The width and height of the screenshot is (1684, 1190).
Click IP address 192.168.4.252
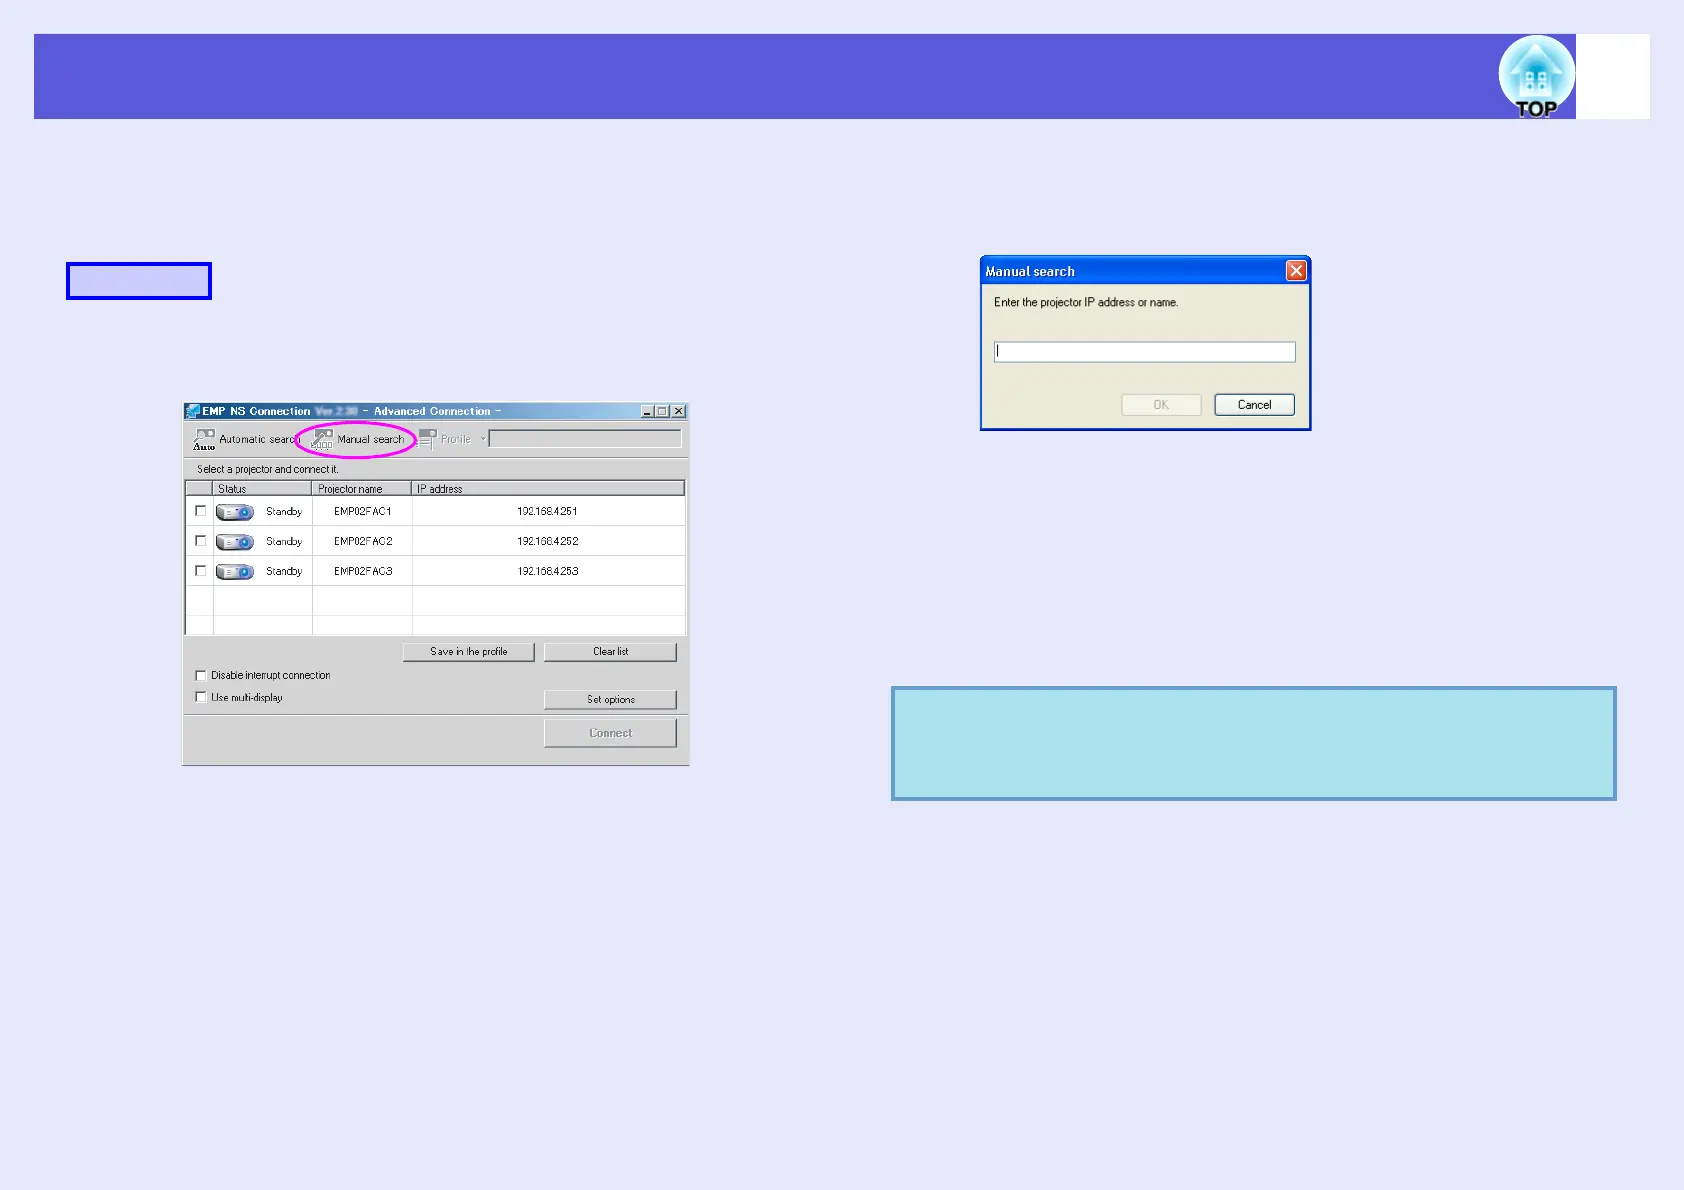pos(547,541)
